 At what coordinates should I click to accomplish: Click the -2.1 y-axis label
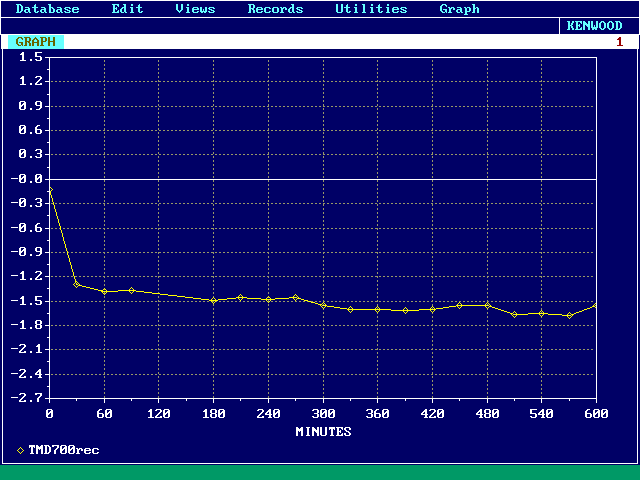pos(27,349)
